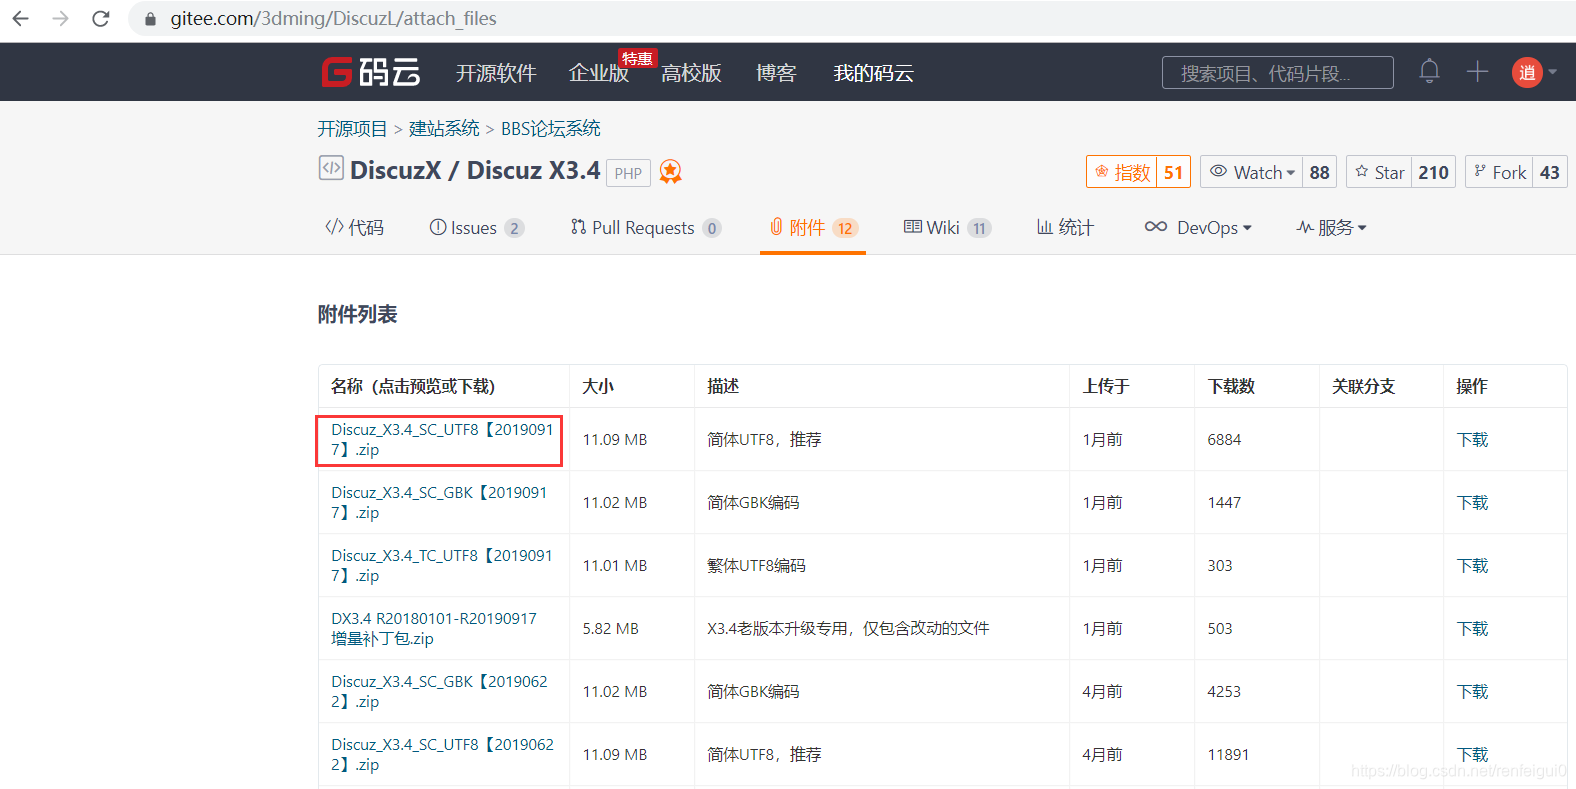
Task: Open 博客 in the top navigation
Action: pyautogui.click(x=776, y=73)
